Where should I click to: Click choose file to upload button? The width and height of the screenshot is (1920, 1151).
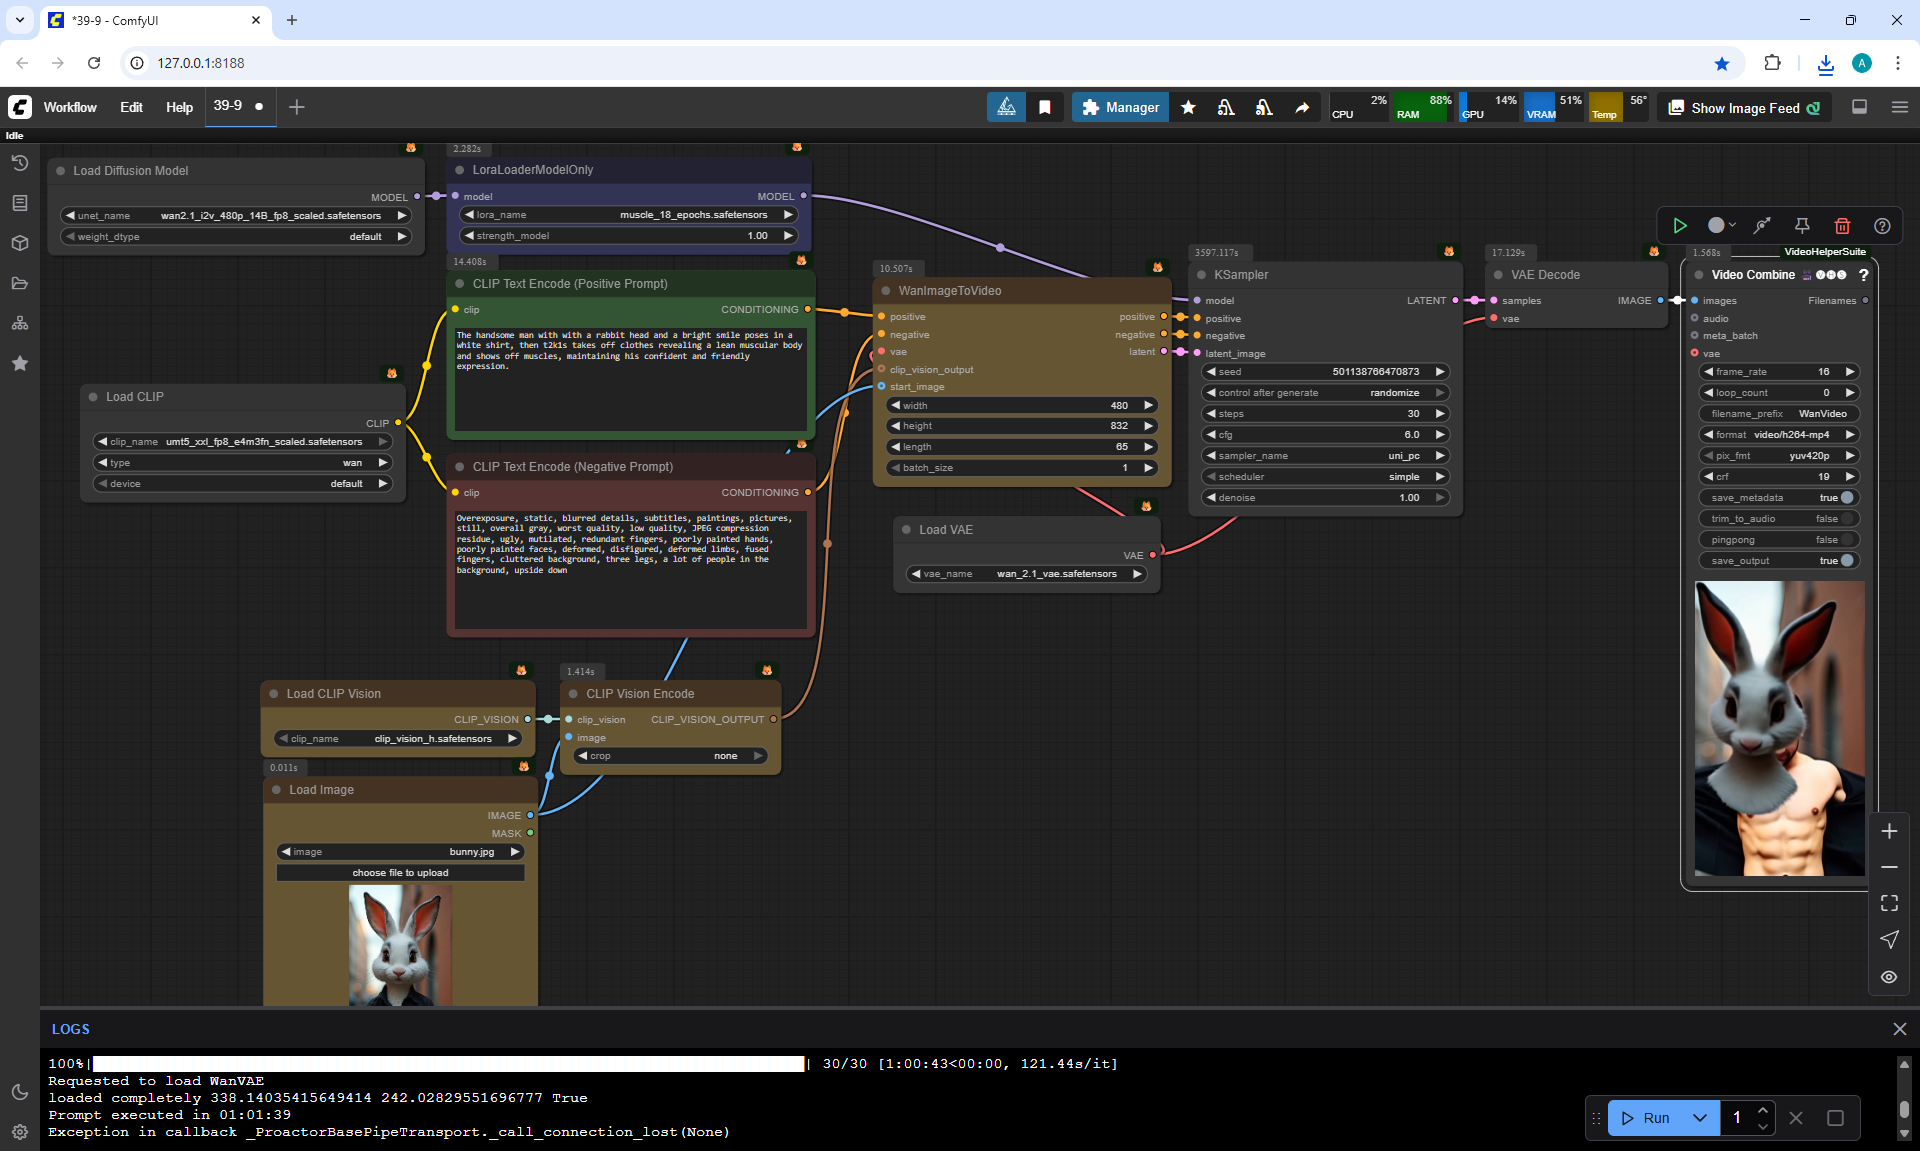[400, 873]
